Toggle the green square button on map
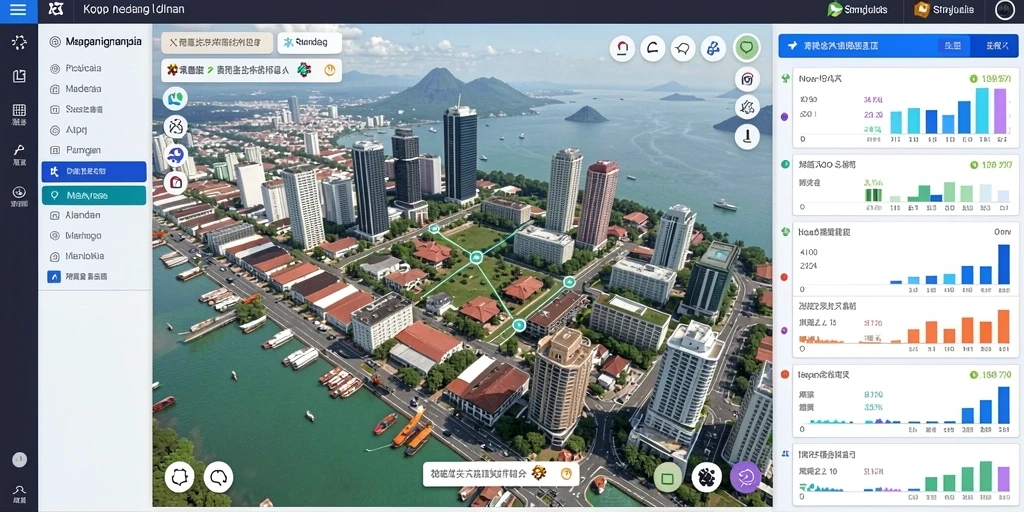The width and height of the screenshot is (1024, 512). coord(667,478)
